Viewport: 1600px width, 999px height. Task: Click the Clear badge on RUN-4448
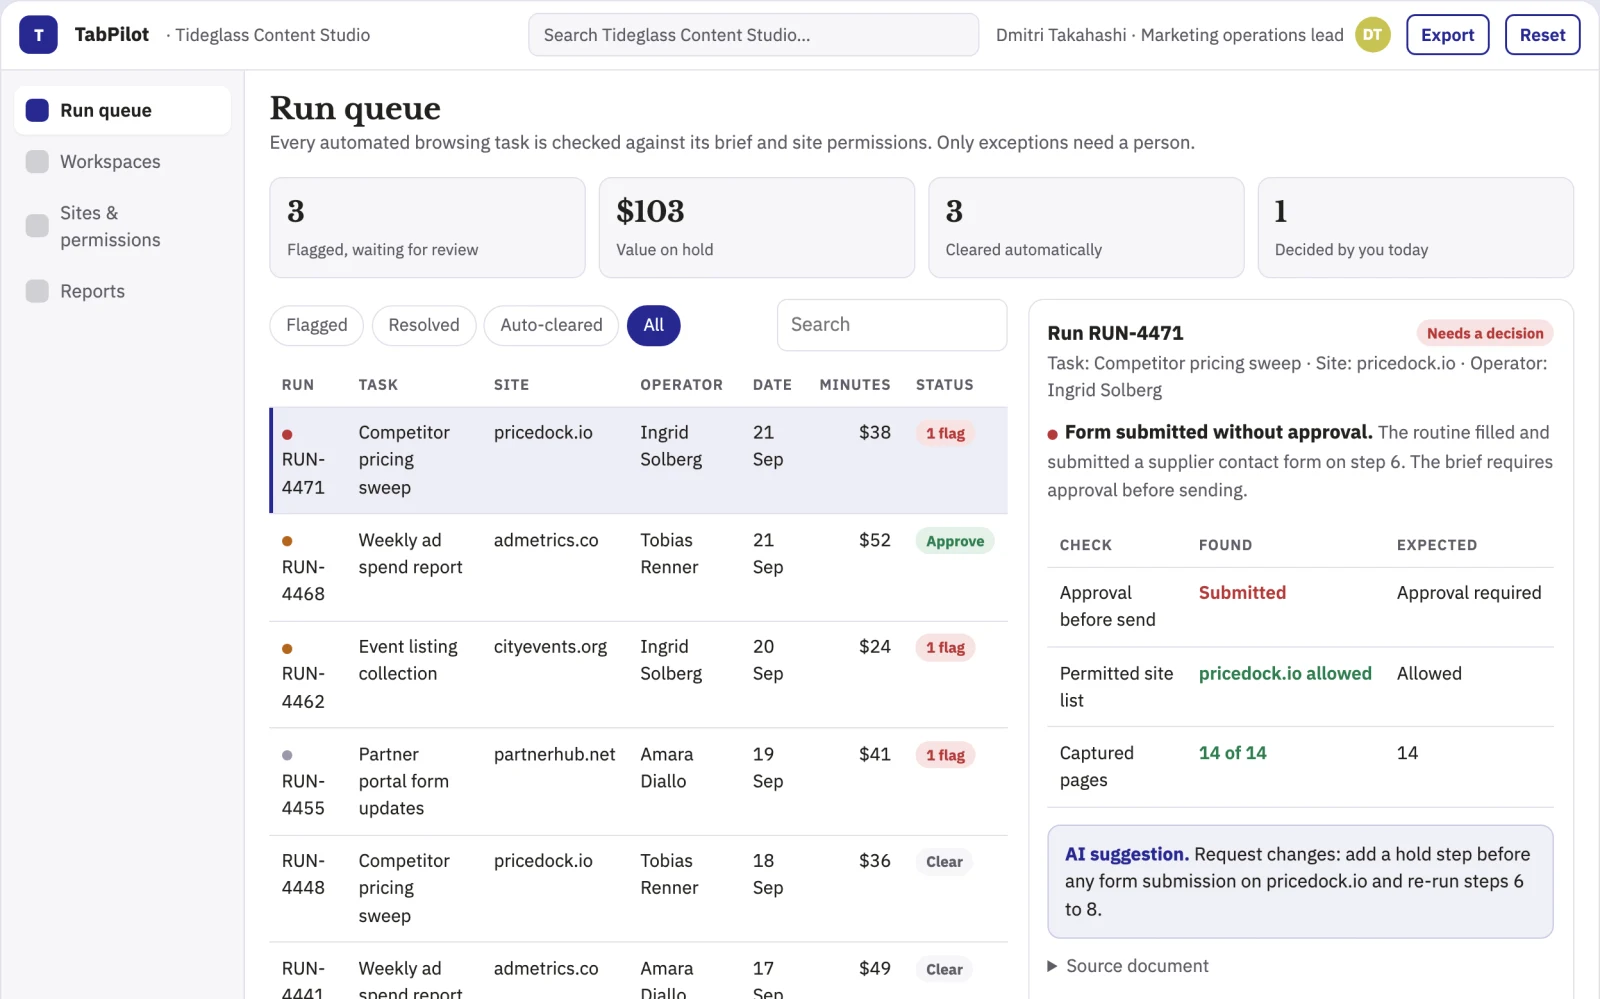click(x=944, y=862)
